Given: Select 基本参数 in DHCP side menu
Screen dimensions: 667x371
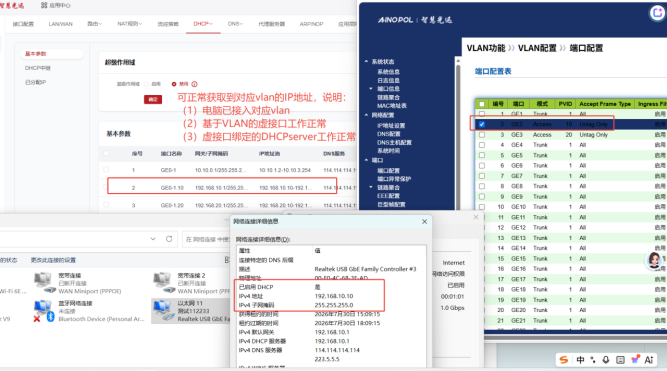Looking at the screenshot, I should pos(51,54).
